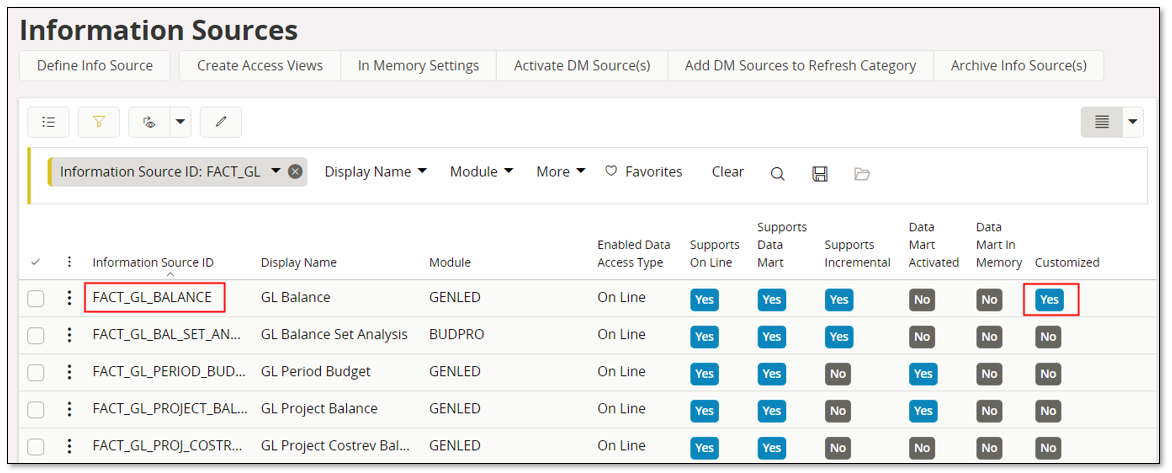Click the Archive Info Source(s) button

1018,66
